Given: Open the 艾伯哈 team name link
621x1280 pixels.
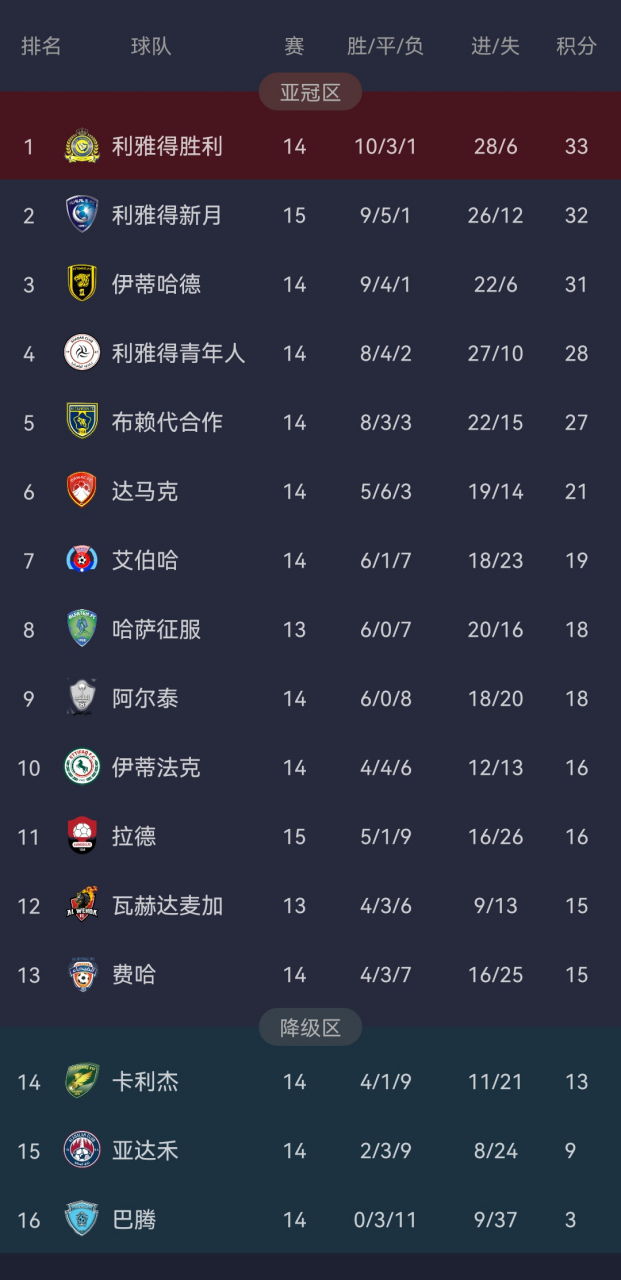Looking at the screenshot, I should pyautogui.click(x=145, y=560).
